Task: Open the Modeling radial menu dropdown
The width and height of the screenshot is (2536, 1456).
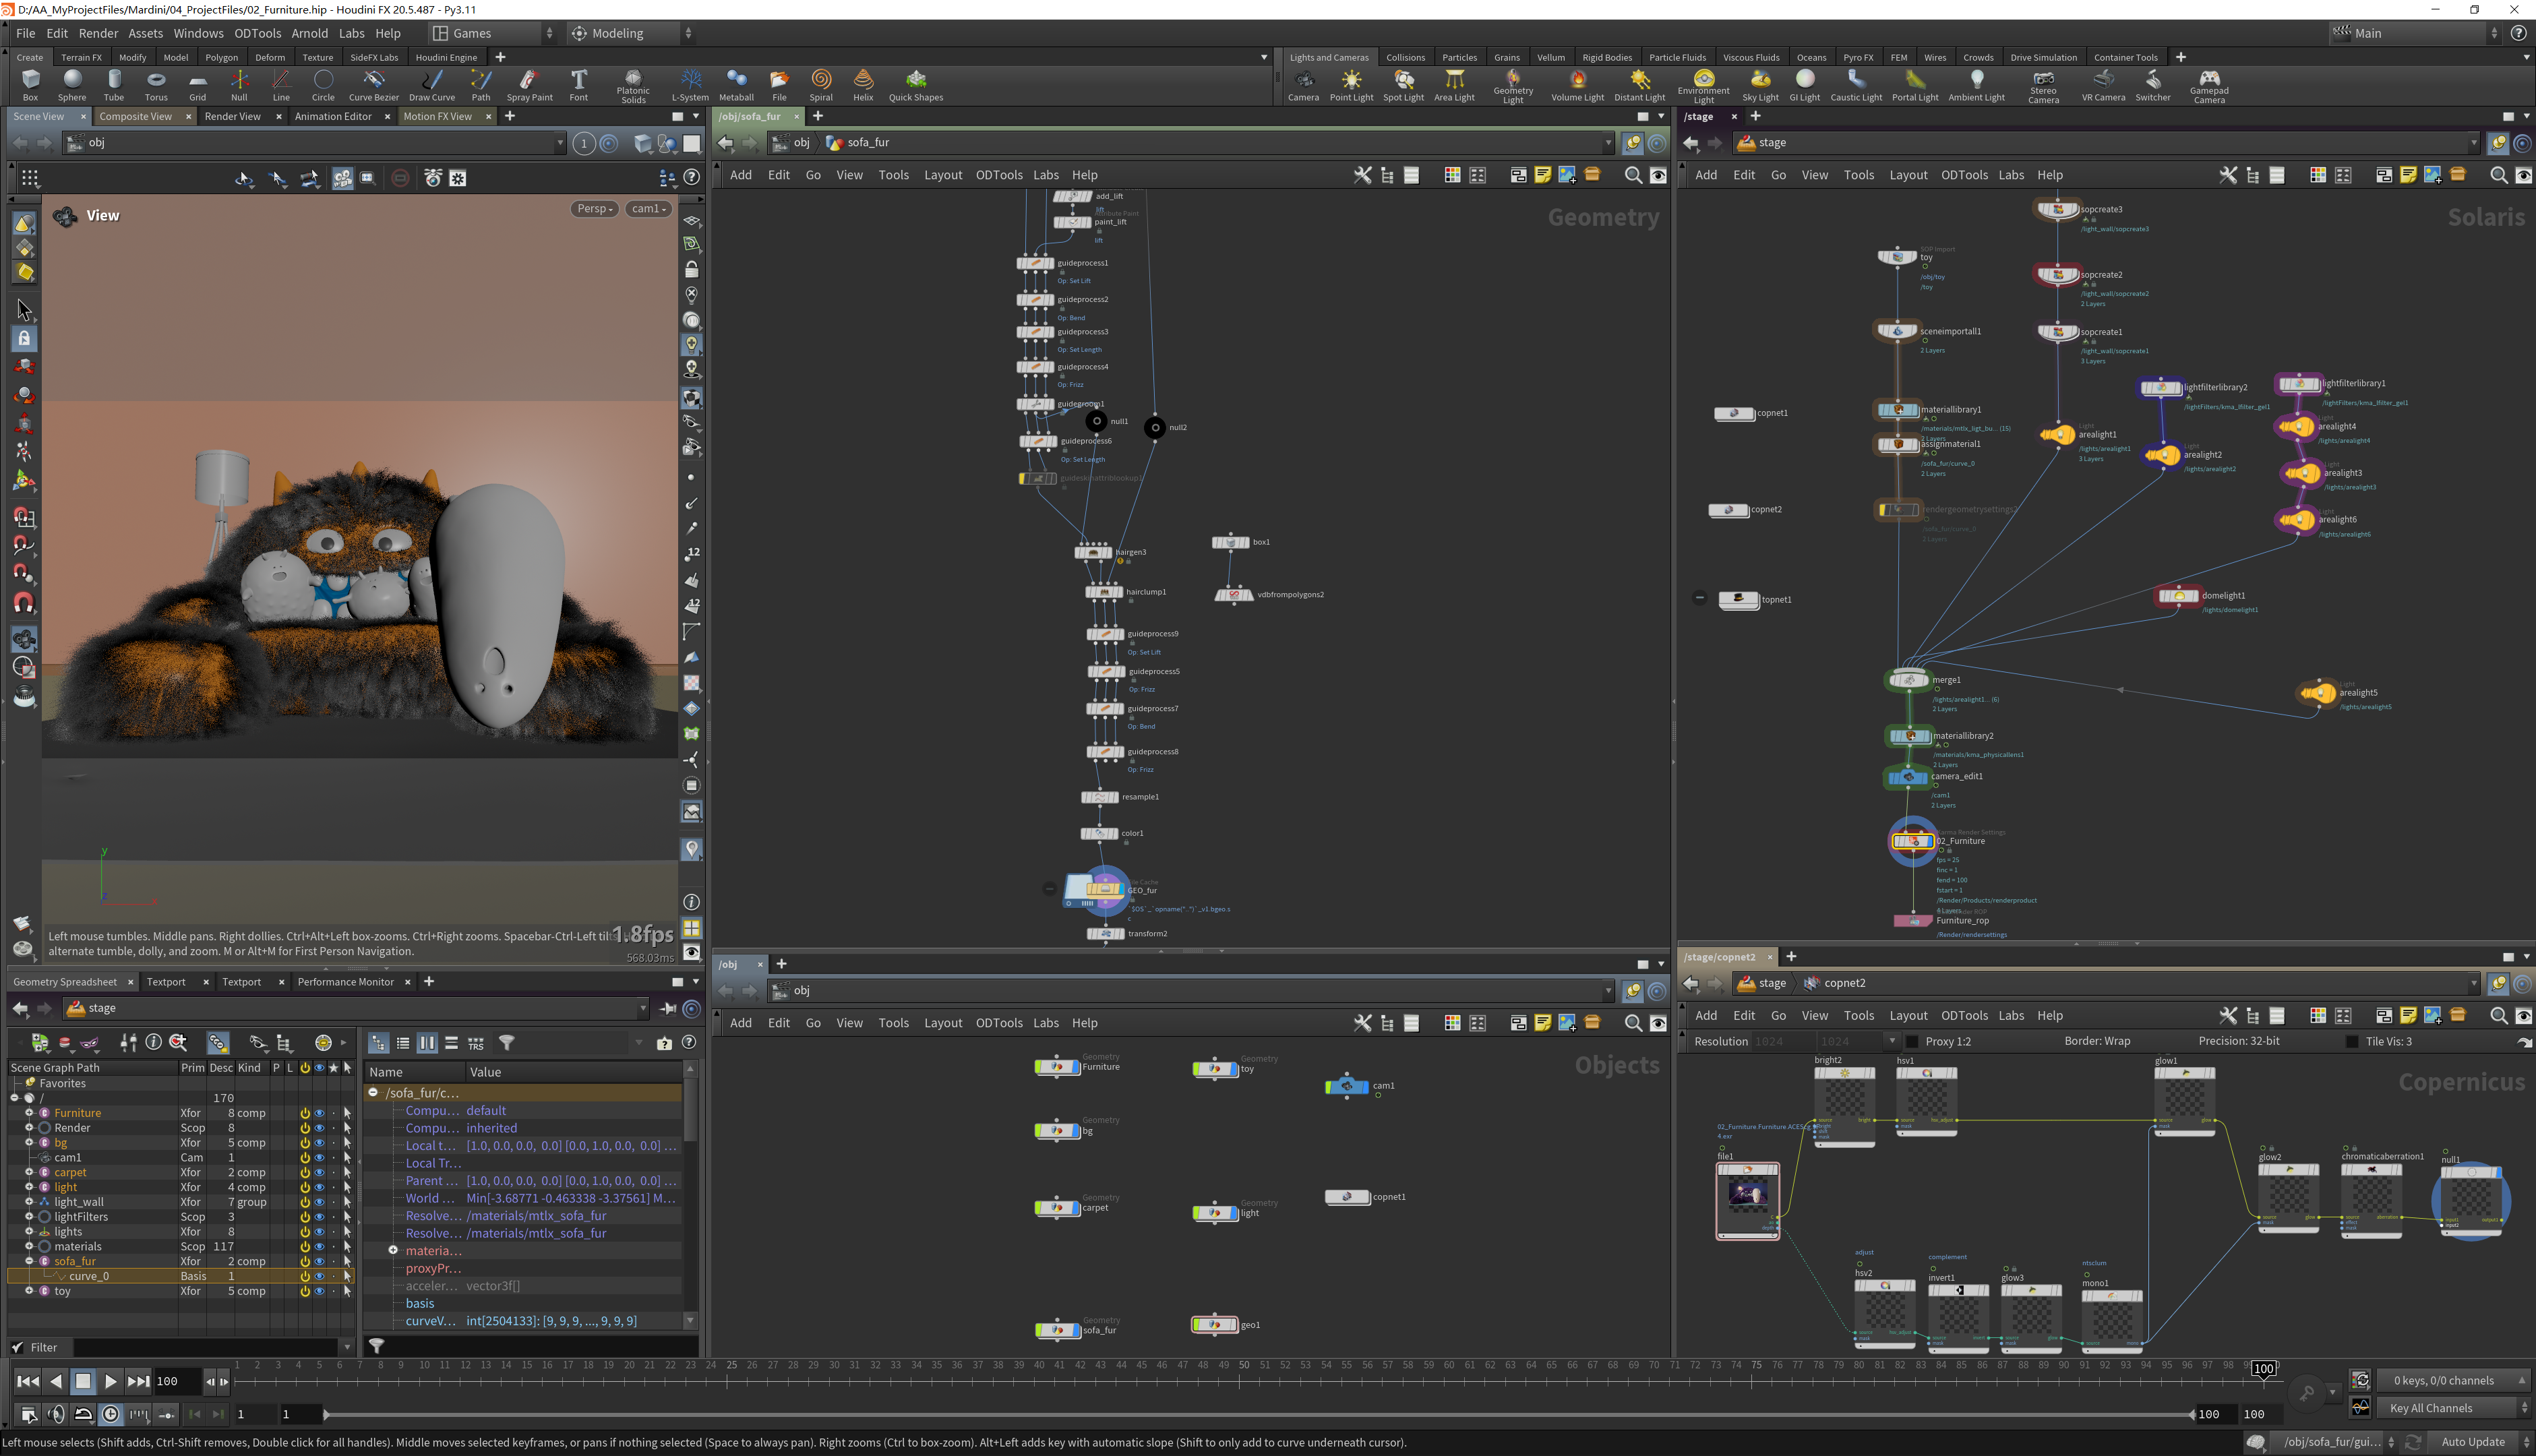Action: coord(632,33)
